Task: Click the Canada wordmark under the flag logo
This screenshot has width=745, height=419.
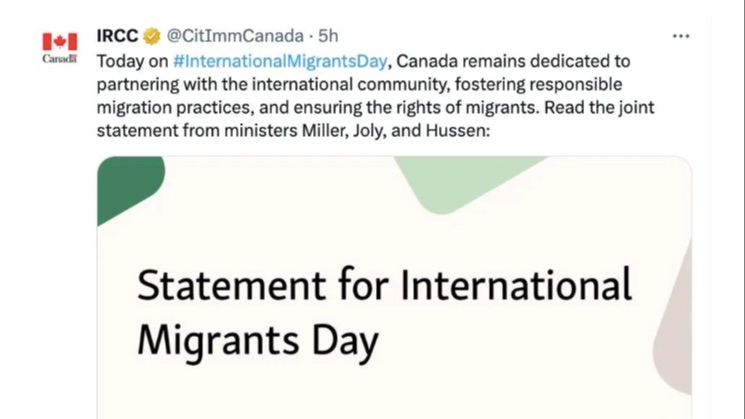Action: [59, 58]
